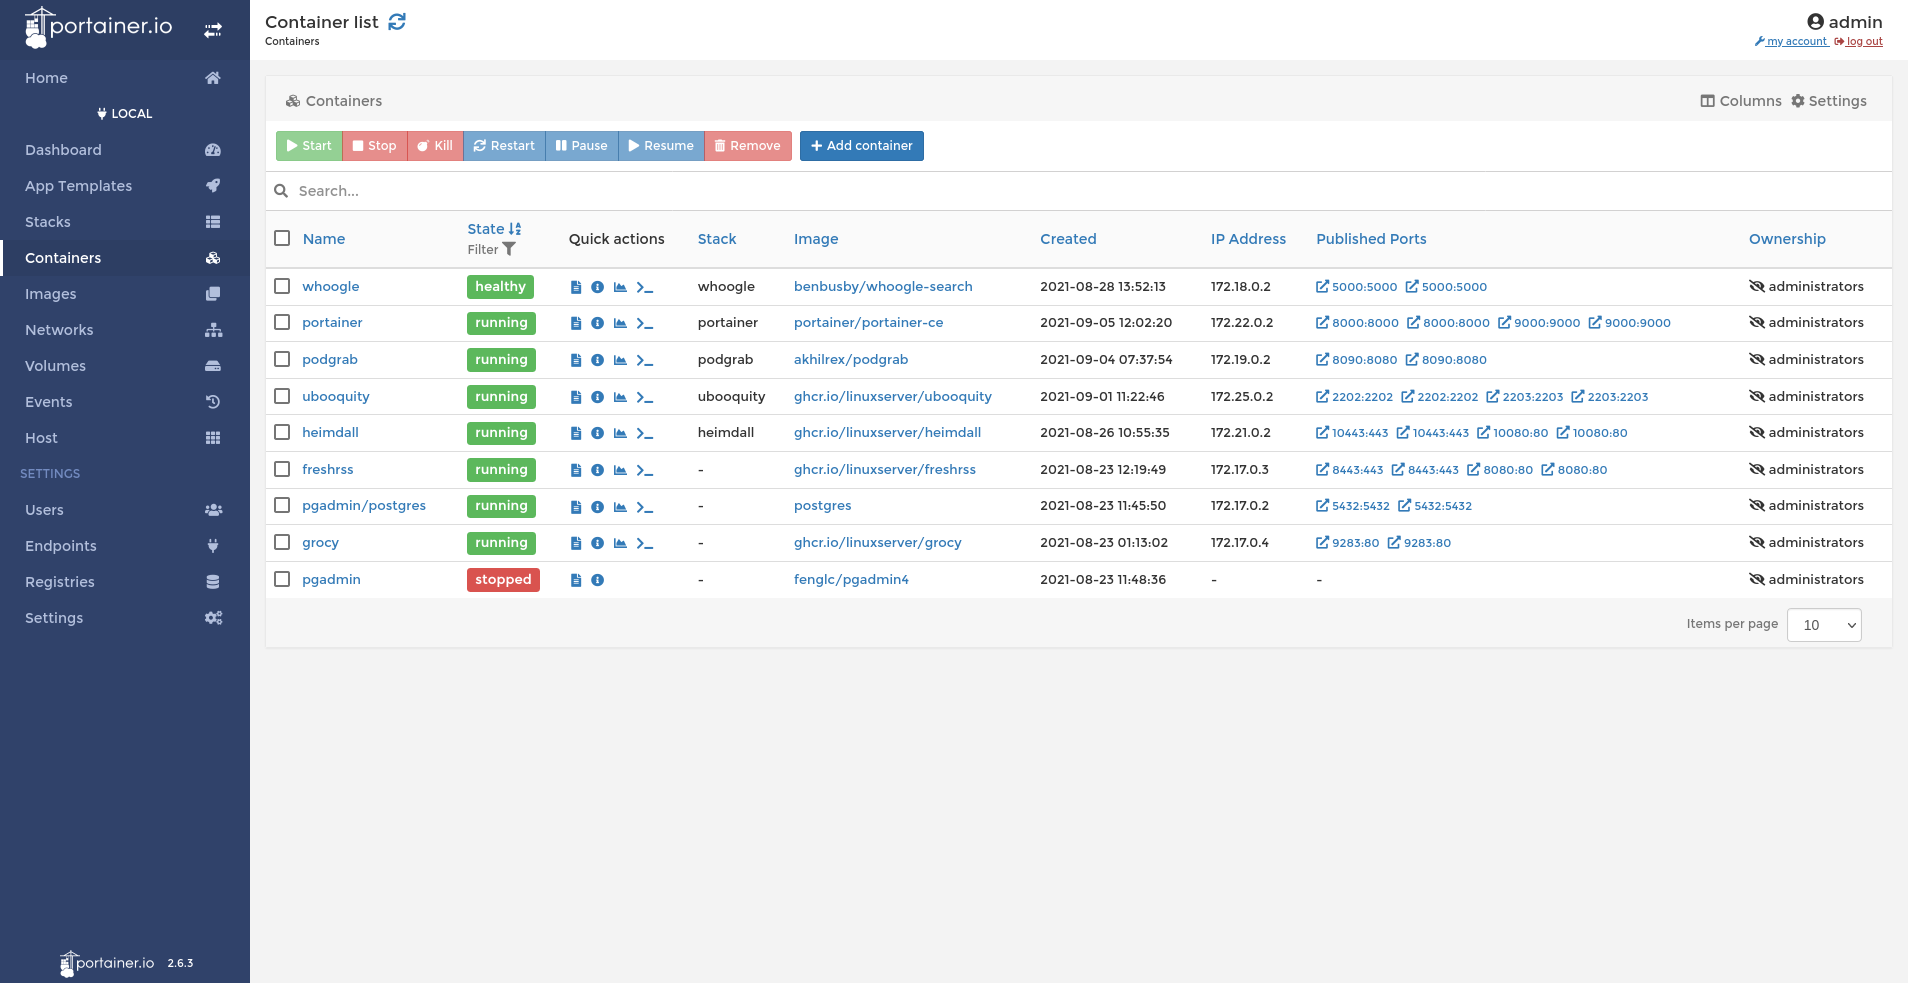Image resolution: width=1908 pixels, height=983 pixels.
Task: Open sidebar Settings page
Action: (125, 618)
